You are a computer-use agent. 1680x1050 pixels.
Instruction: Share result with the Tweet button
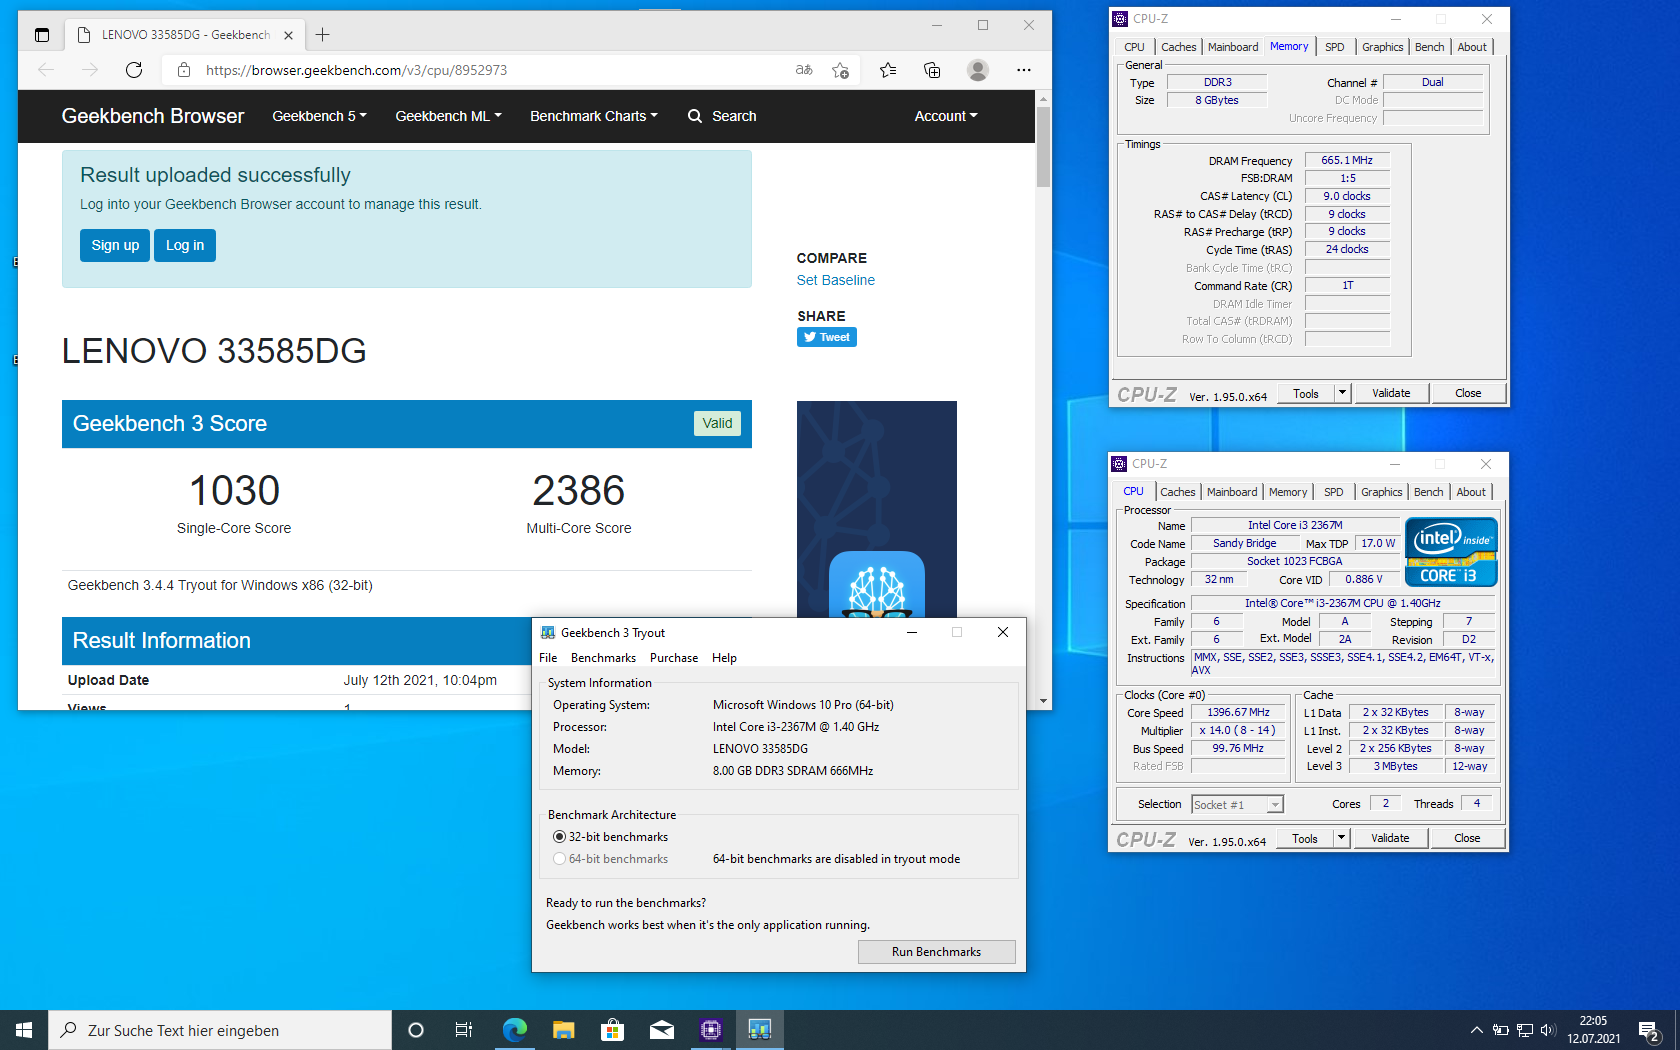tap(827, 337)
